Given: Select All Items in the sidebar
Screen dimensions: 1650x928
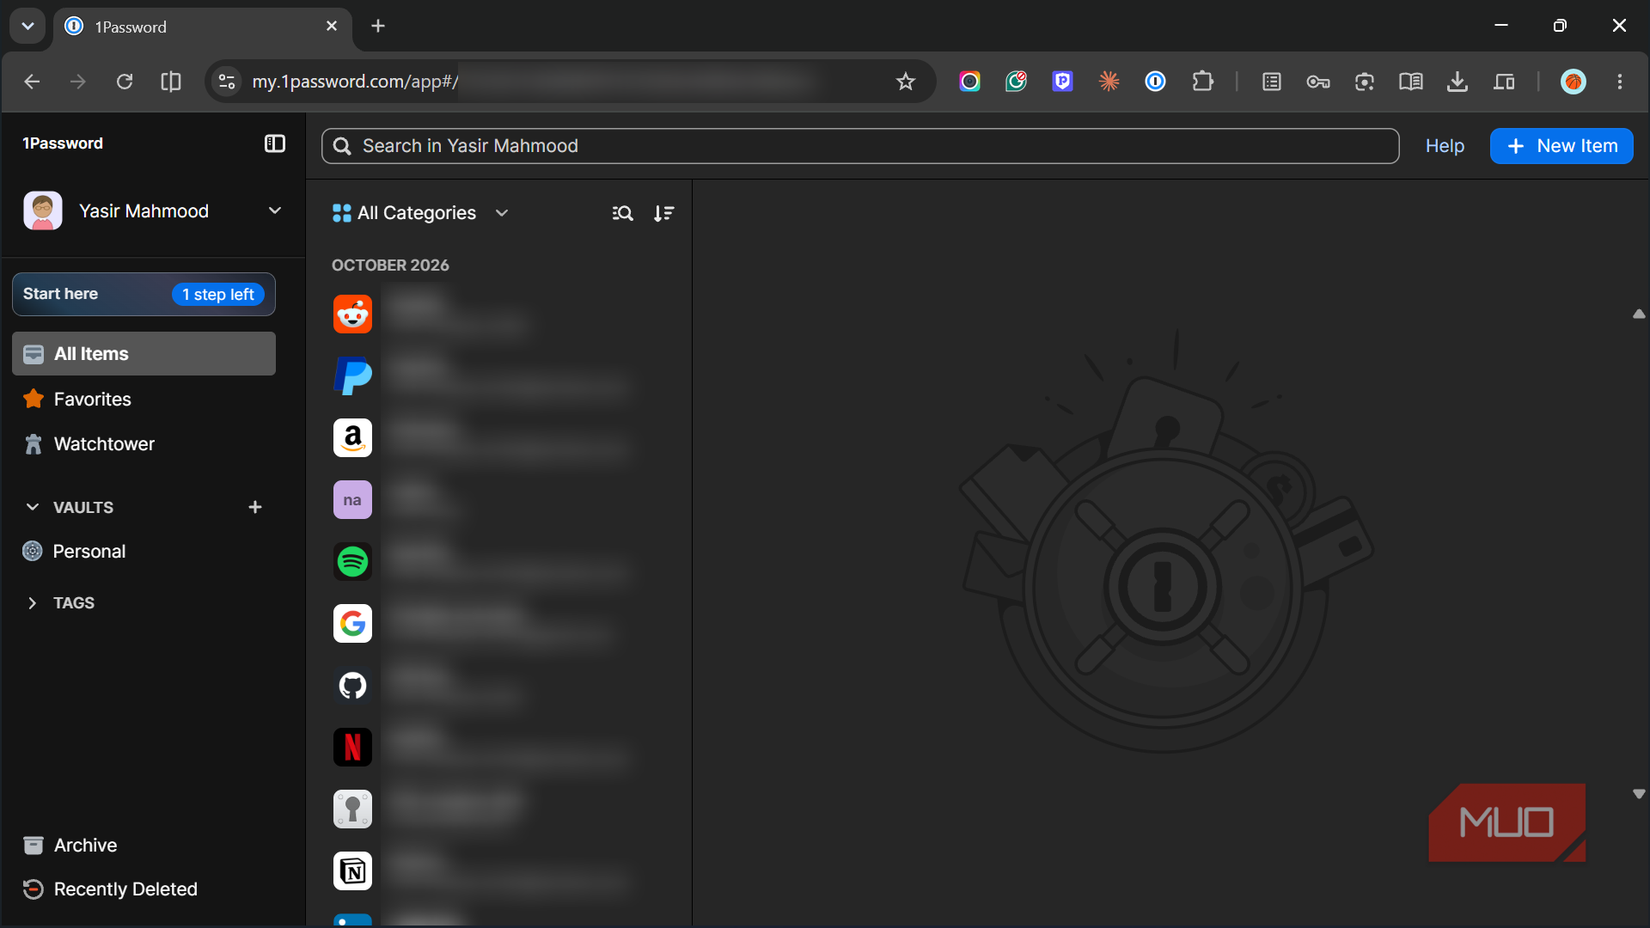Looking at the screenshot, I should coord(144,354).
